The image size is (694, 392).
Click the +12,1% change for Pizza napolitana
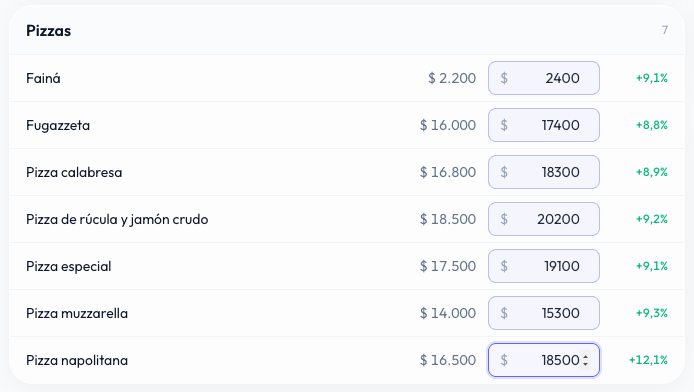pos(648,360)
